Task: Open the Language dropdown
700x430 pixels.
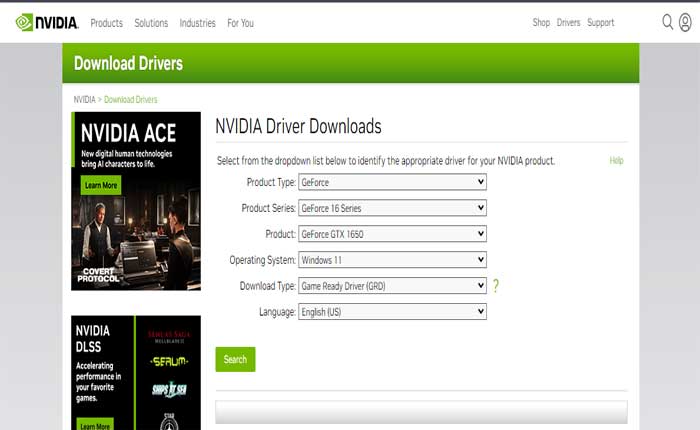Action: pyautogui.click(x=392, y=312)
